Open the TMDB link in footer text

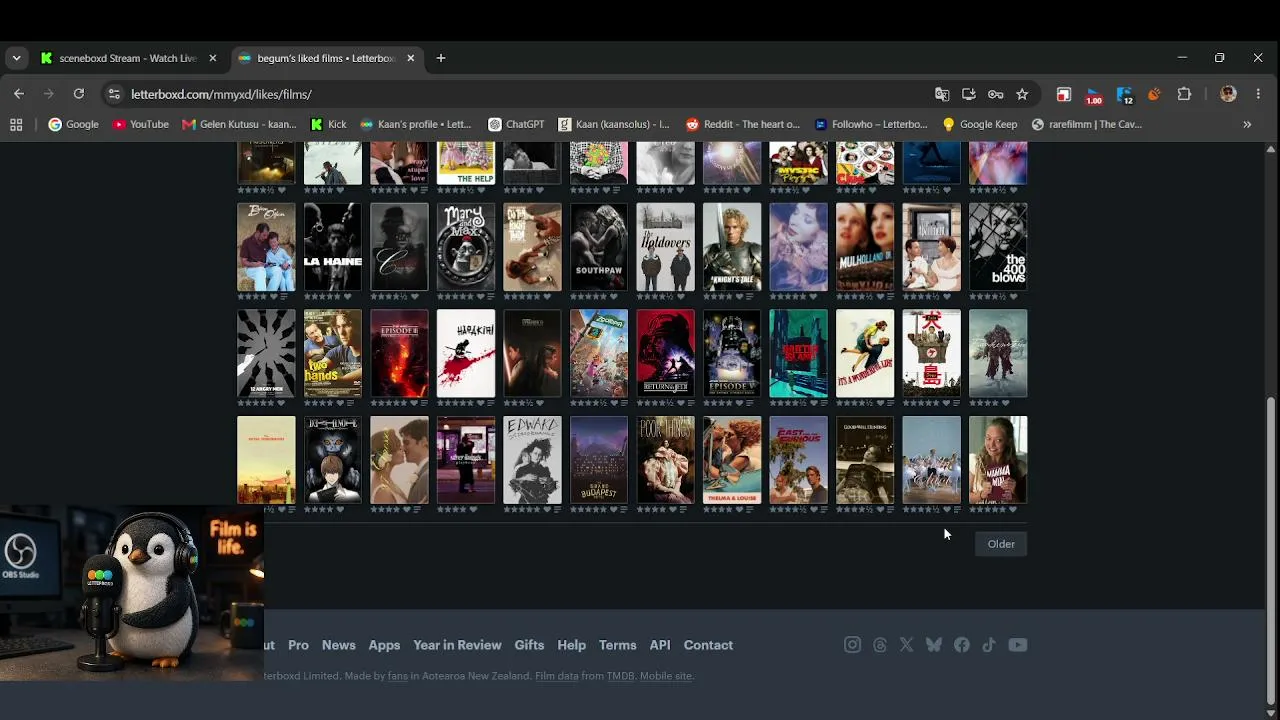point(620,676)
